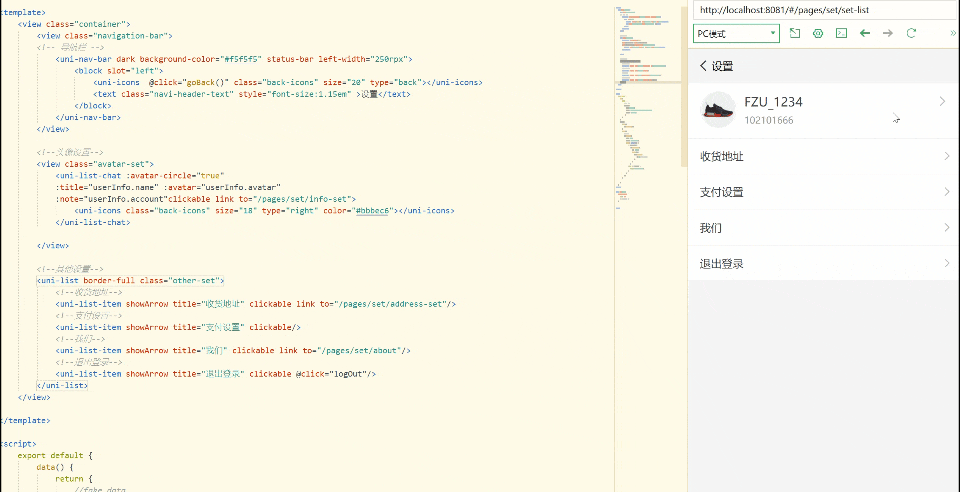Click the export default line in script

tap(55, 455)
